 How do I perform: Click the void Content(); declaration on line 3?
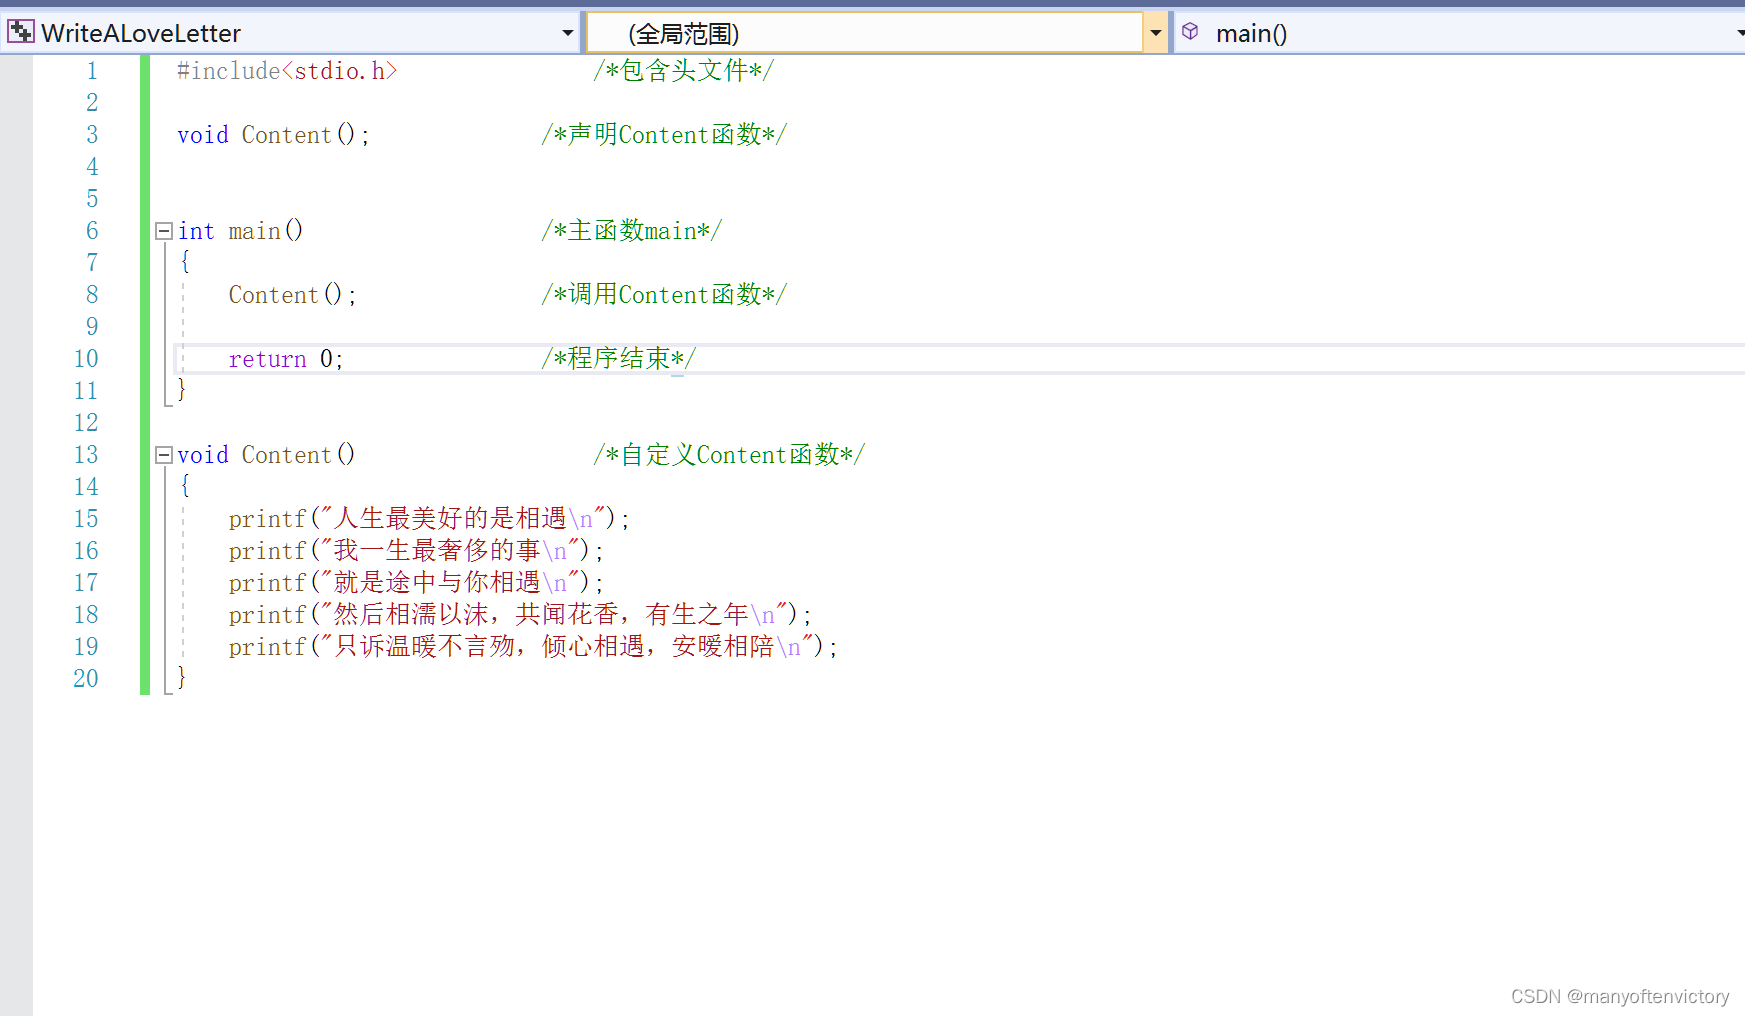(x=273, y=135)
